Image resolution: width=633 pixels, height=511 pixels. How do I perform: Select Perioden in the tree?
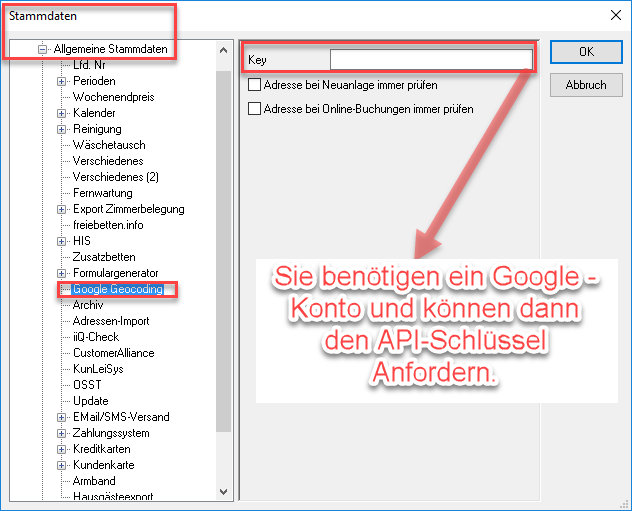coord(94,81)
